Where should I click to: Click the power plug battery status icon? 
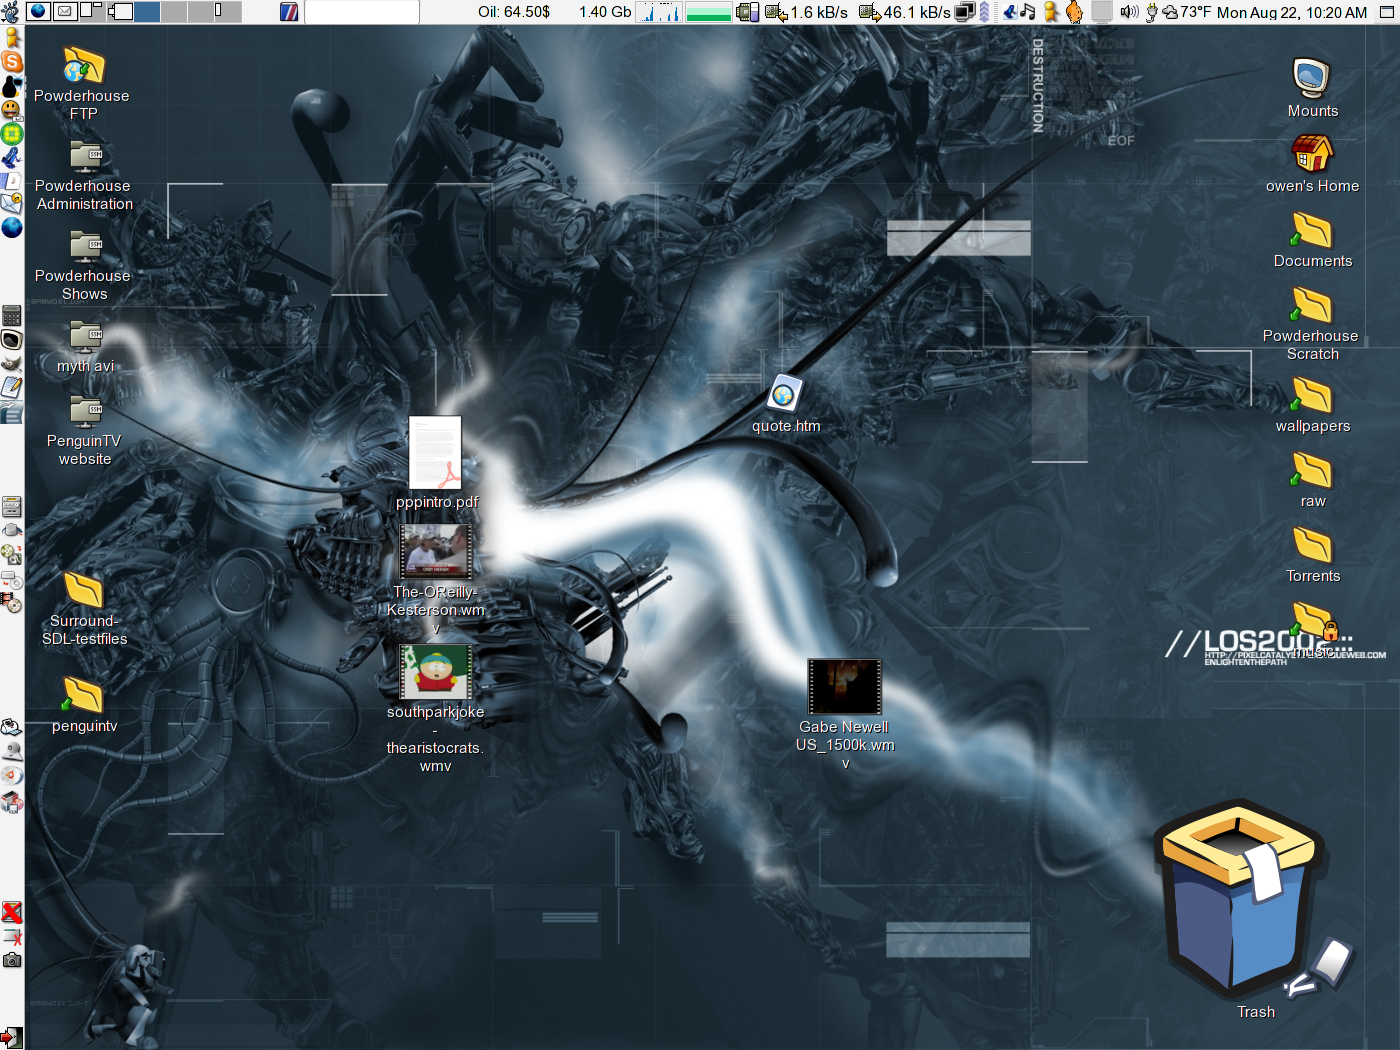[1152, 12]
